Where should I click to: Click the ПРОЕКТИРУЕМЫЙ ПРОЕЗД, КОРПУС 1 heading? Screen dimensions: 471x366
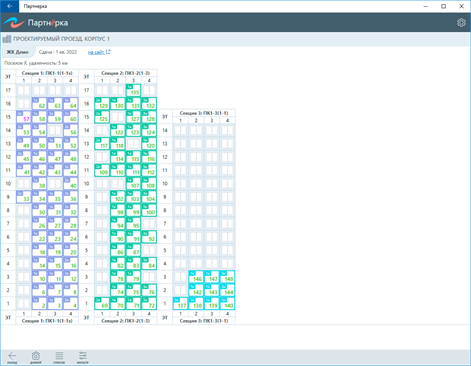[61, 39]
